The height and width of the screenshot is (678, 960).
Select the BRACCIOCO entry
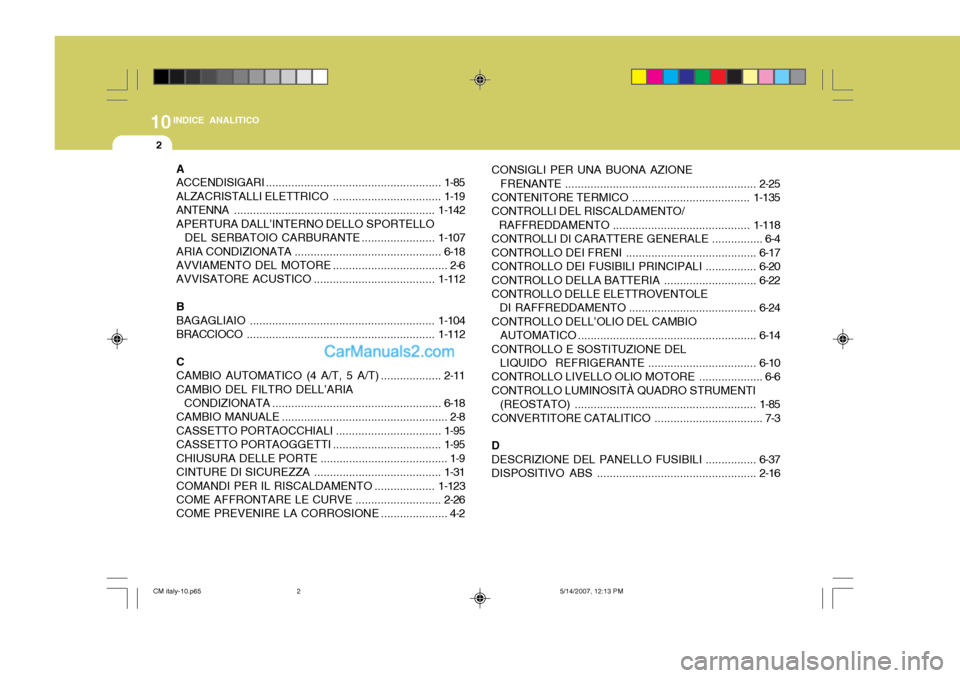point(320,334)
